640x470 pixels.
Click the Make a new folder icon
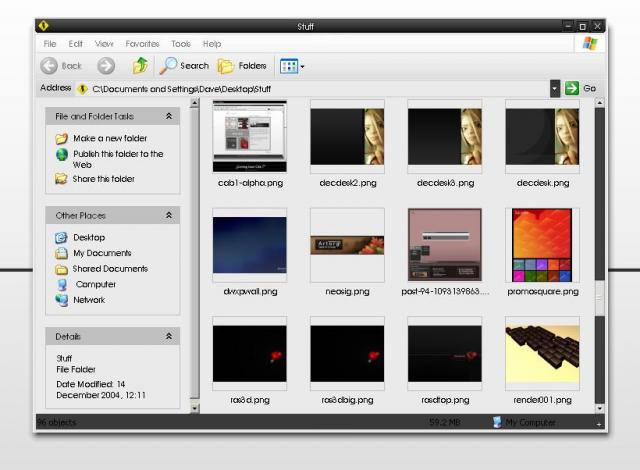[x=62, y=139]
